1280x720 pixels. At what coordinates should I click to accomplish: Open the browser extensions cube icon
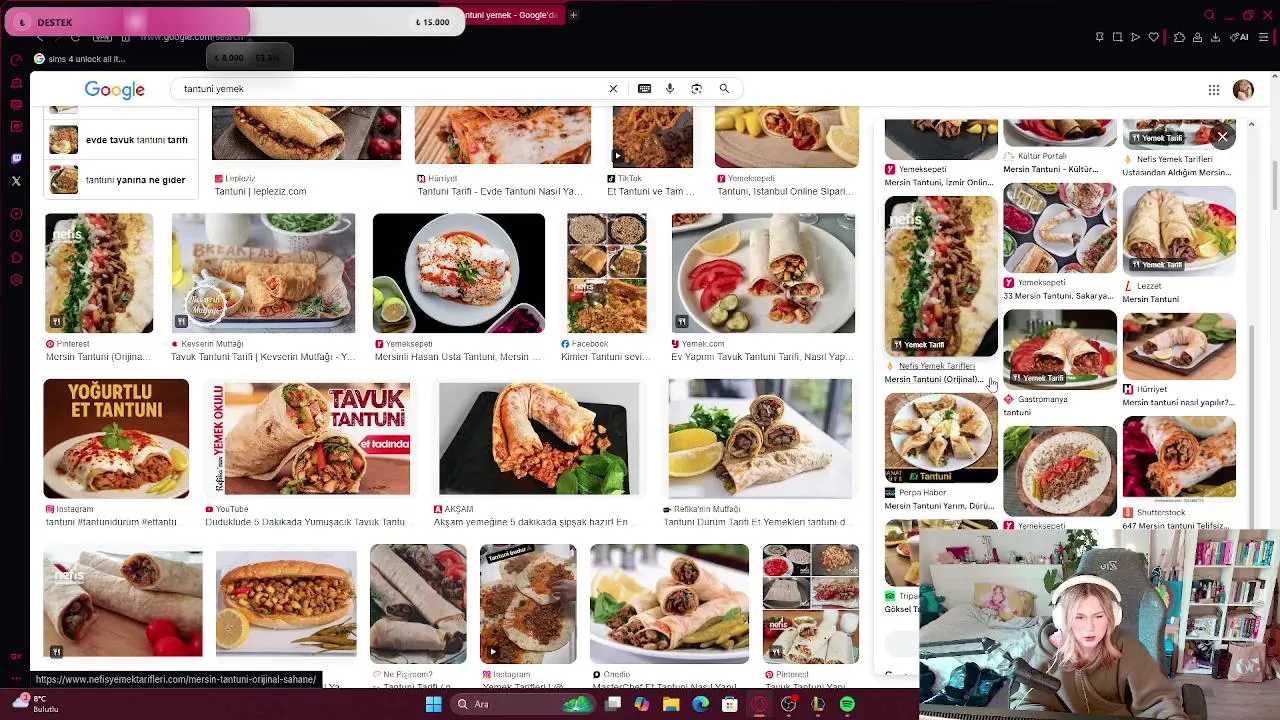1180,37
